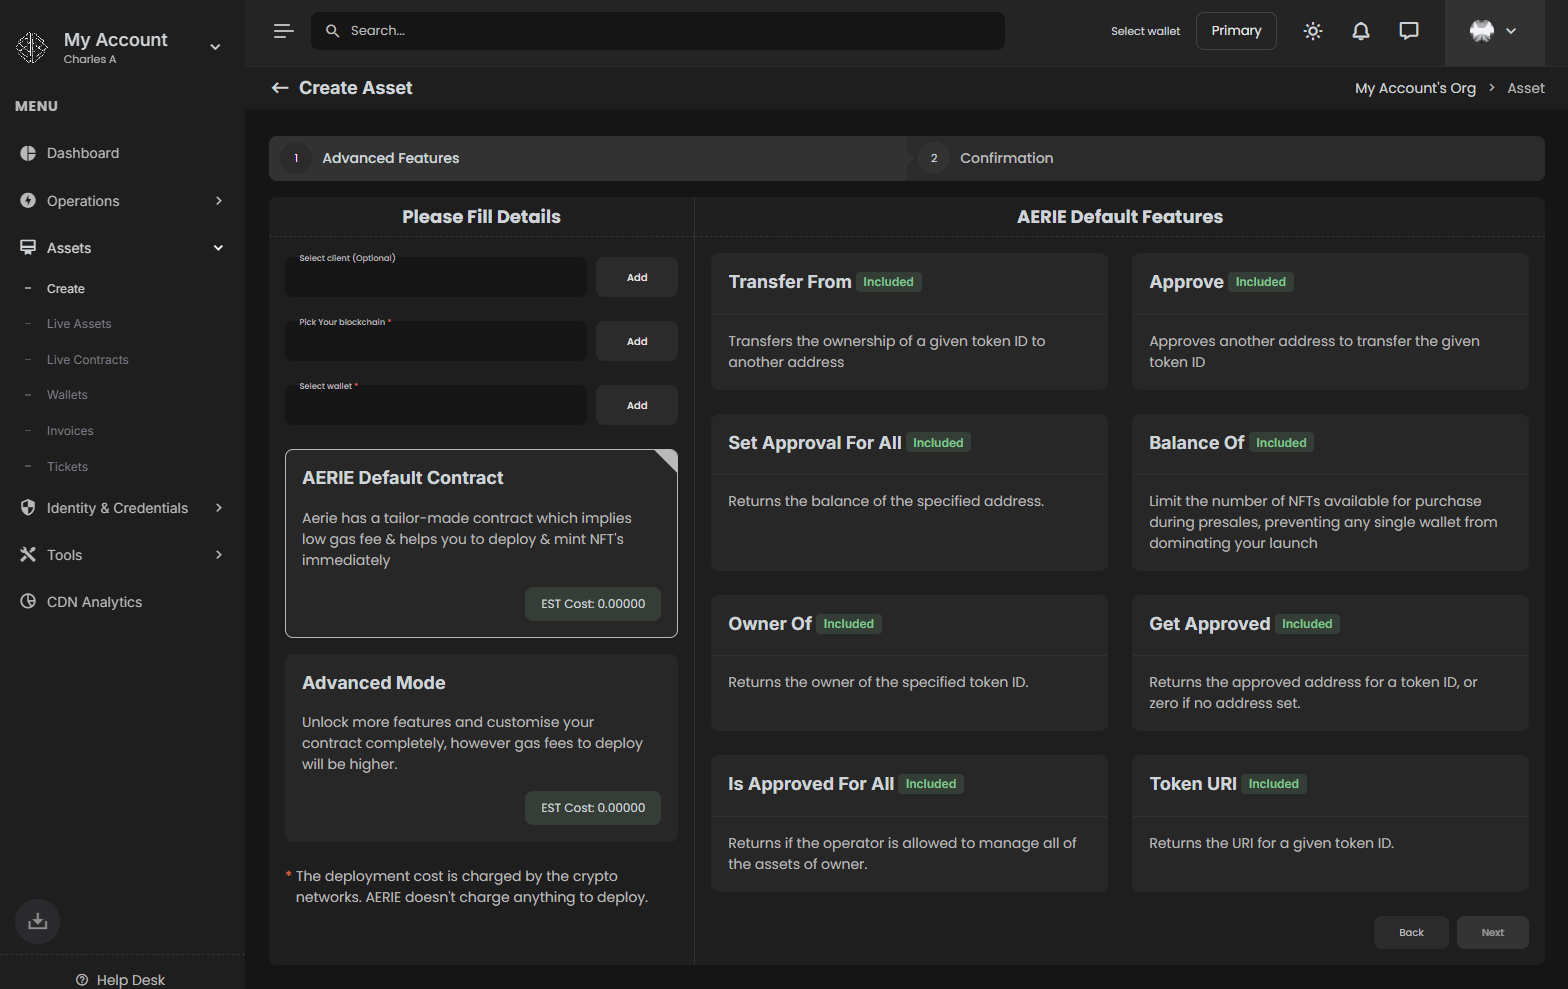
Task: Toggle the hamburger sidebar menu icon
Action: (284, 31)
